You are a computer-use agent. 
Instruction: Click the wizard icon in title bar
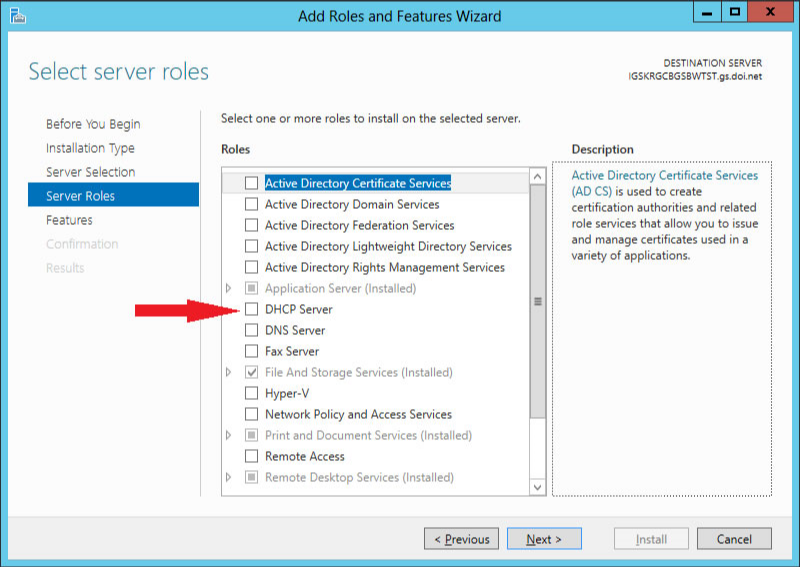click(17, 16)
